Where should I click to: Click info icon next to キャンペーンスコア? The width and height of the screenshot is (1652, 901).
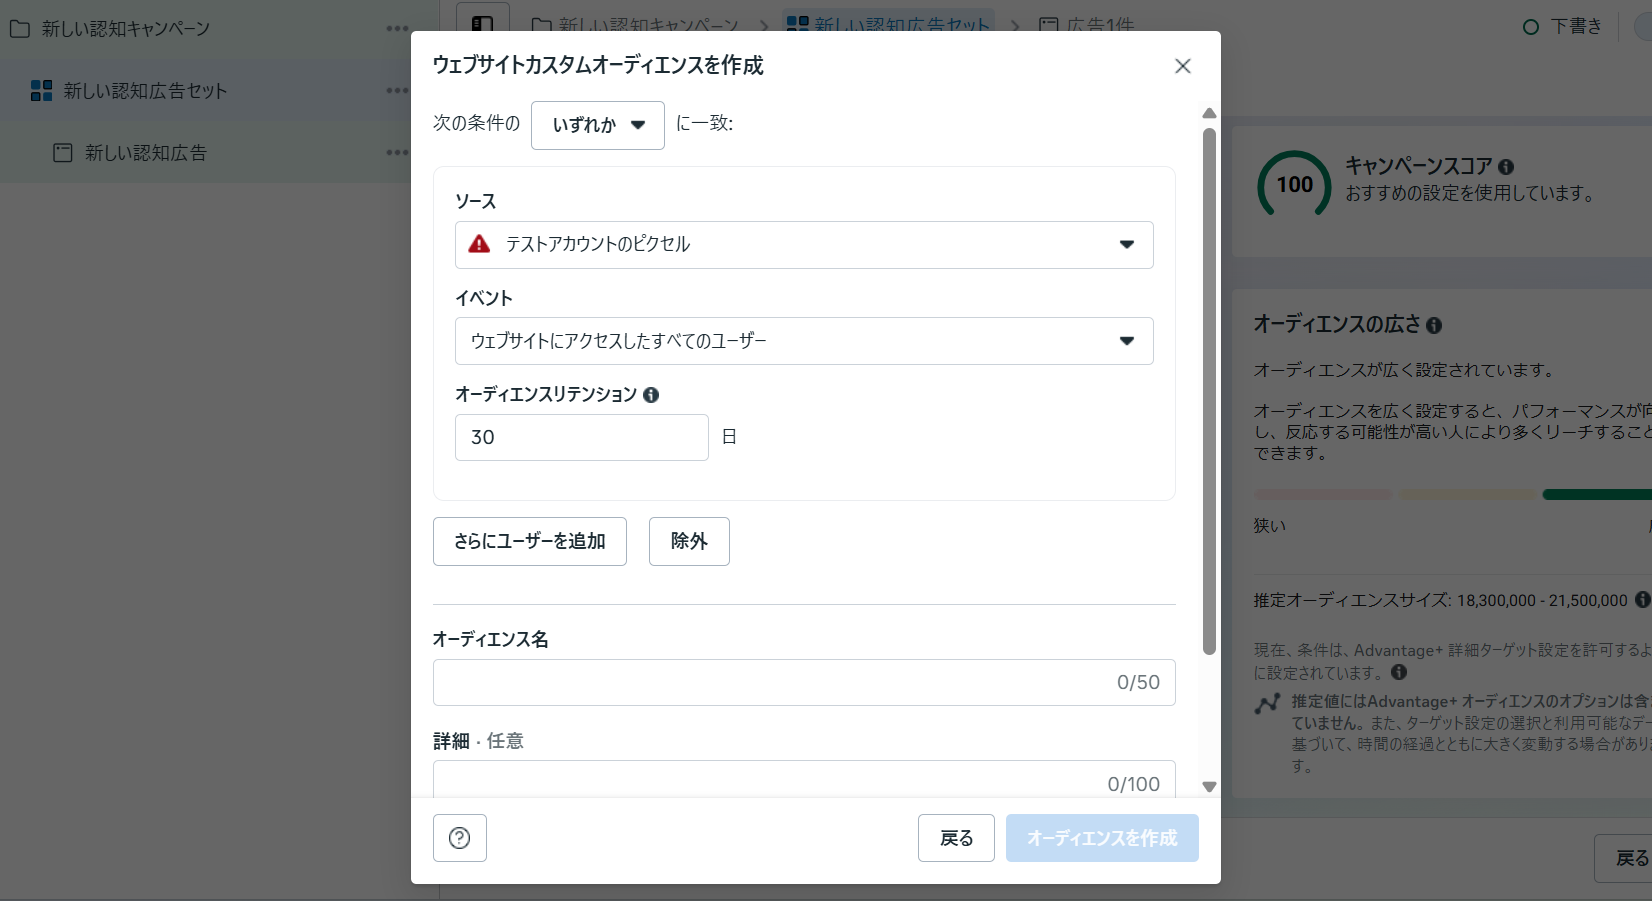1506,167
